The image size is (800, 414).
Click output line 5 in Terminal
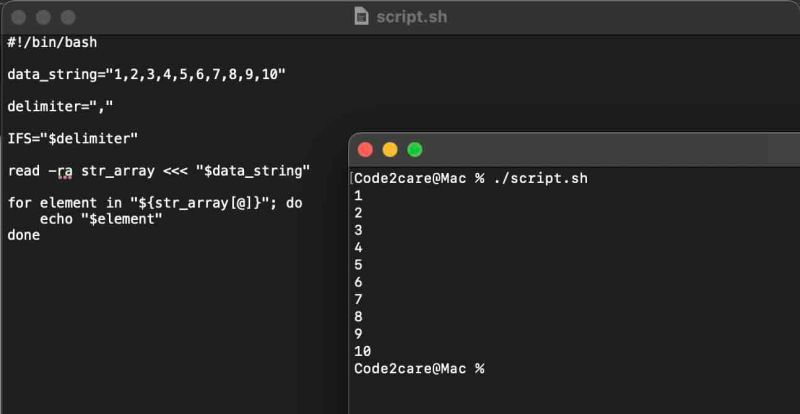coord(358,265)
